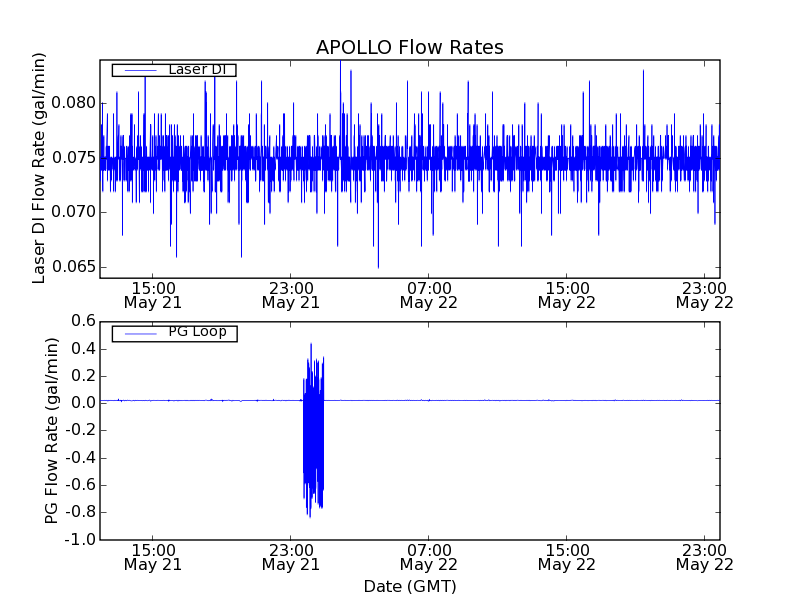Viewport: 800px width, 600px height.
Task: Click the 0.080 tick label on top plot
Action: tap(73, 103)
